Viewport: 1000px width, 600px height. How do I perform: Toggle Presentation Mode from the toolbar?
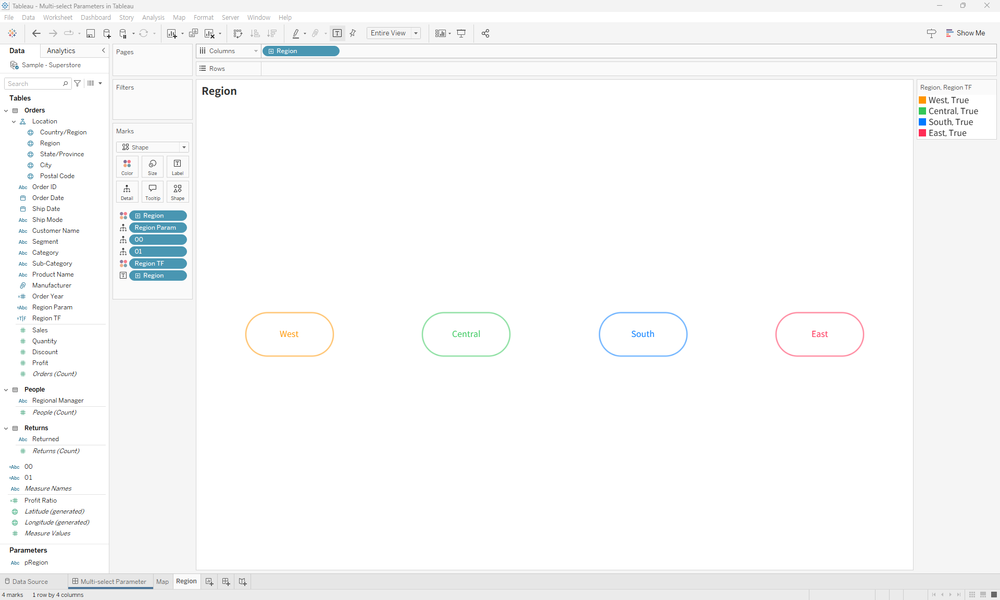click(x=461, y=33)
